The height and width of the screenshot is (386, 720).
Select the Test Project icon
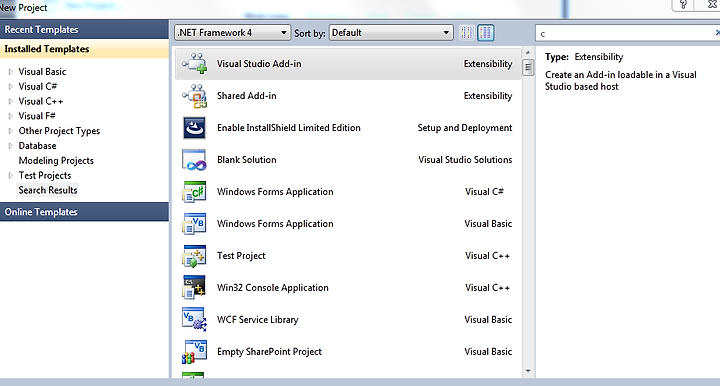194,256
